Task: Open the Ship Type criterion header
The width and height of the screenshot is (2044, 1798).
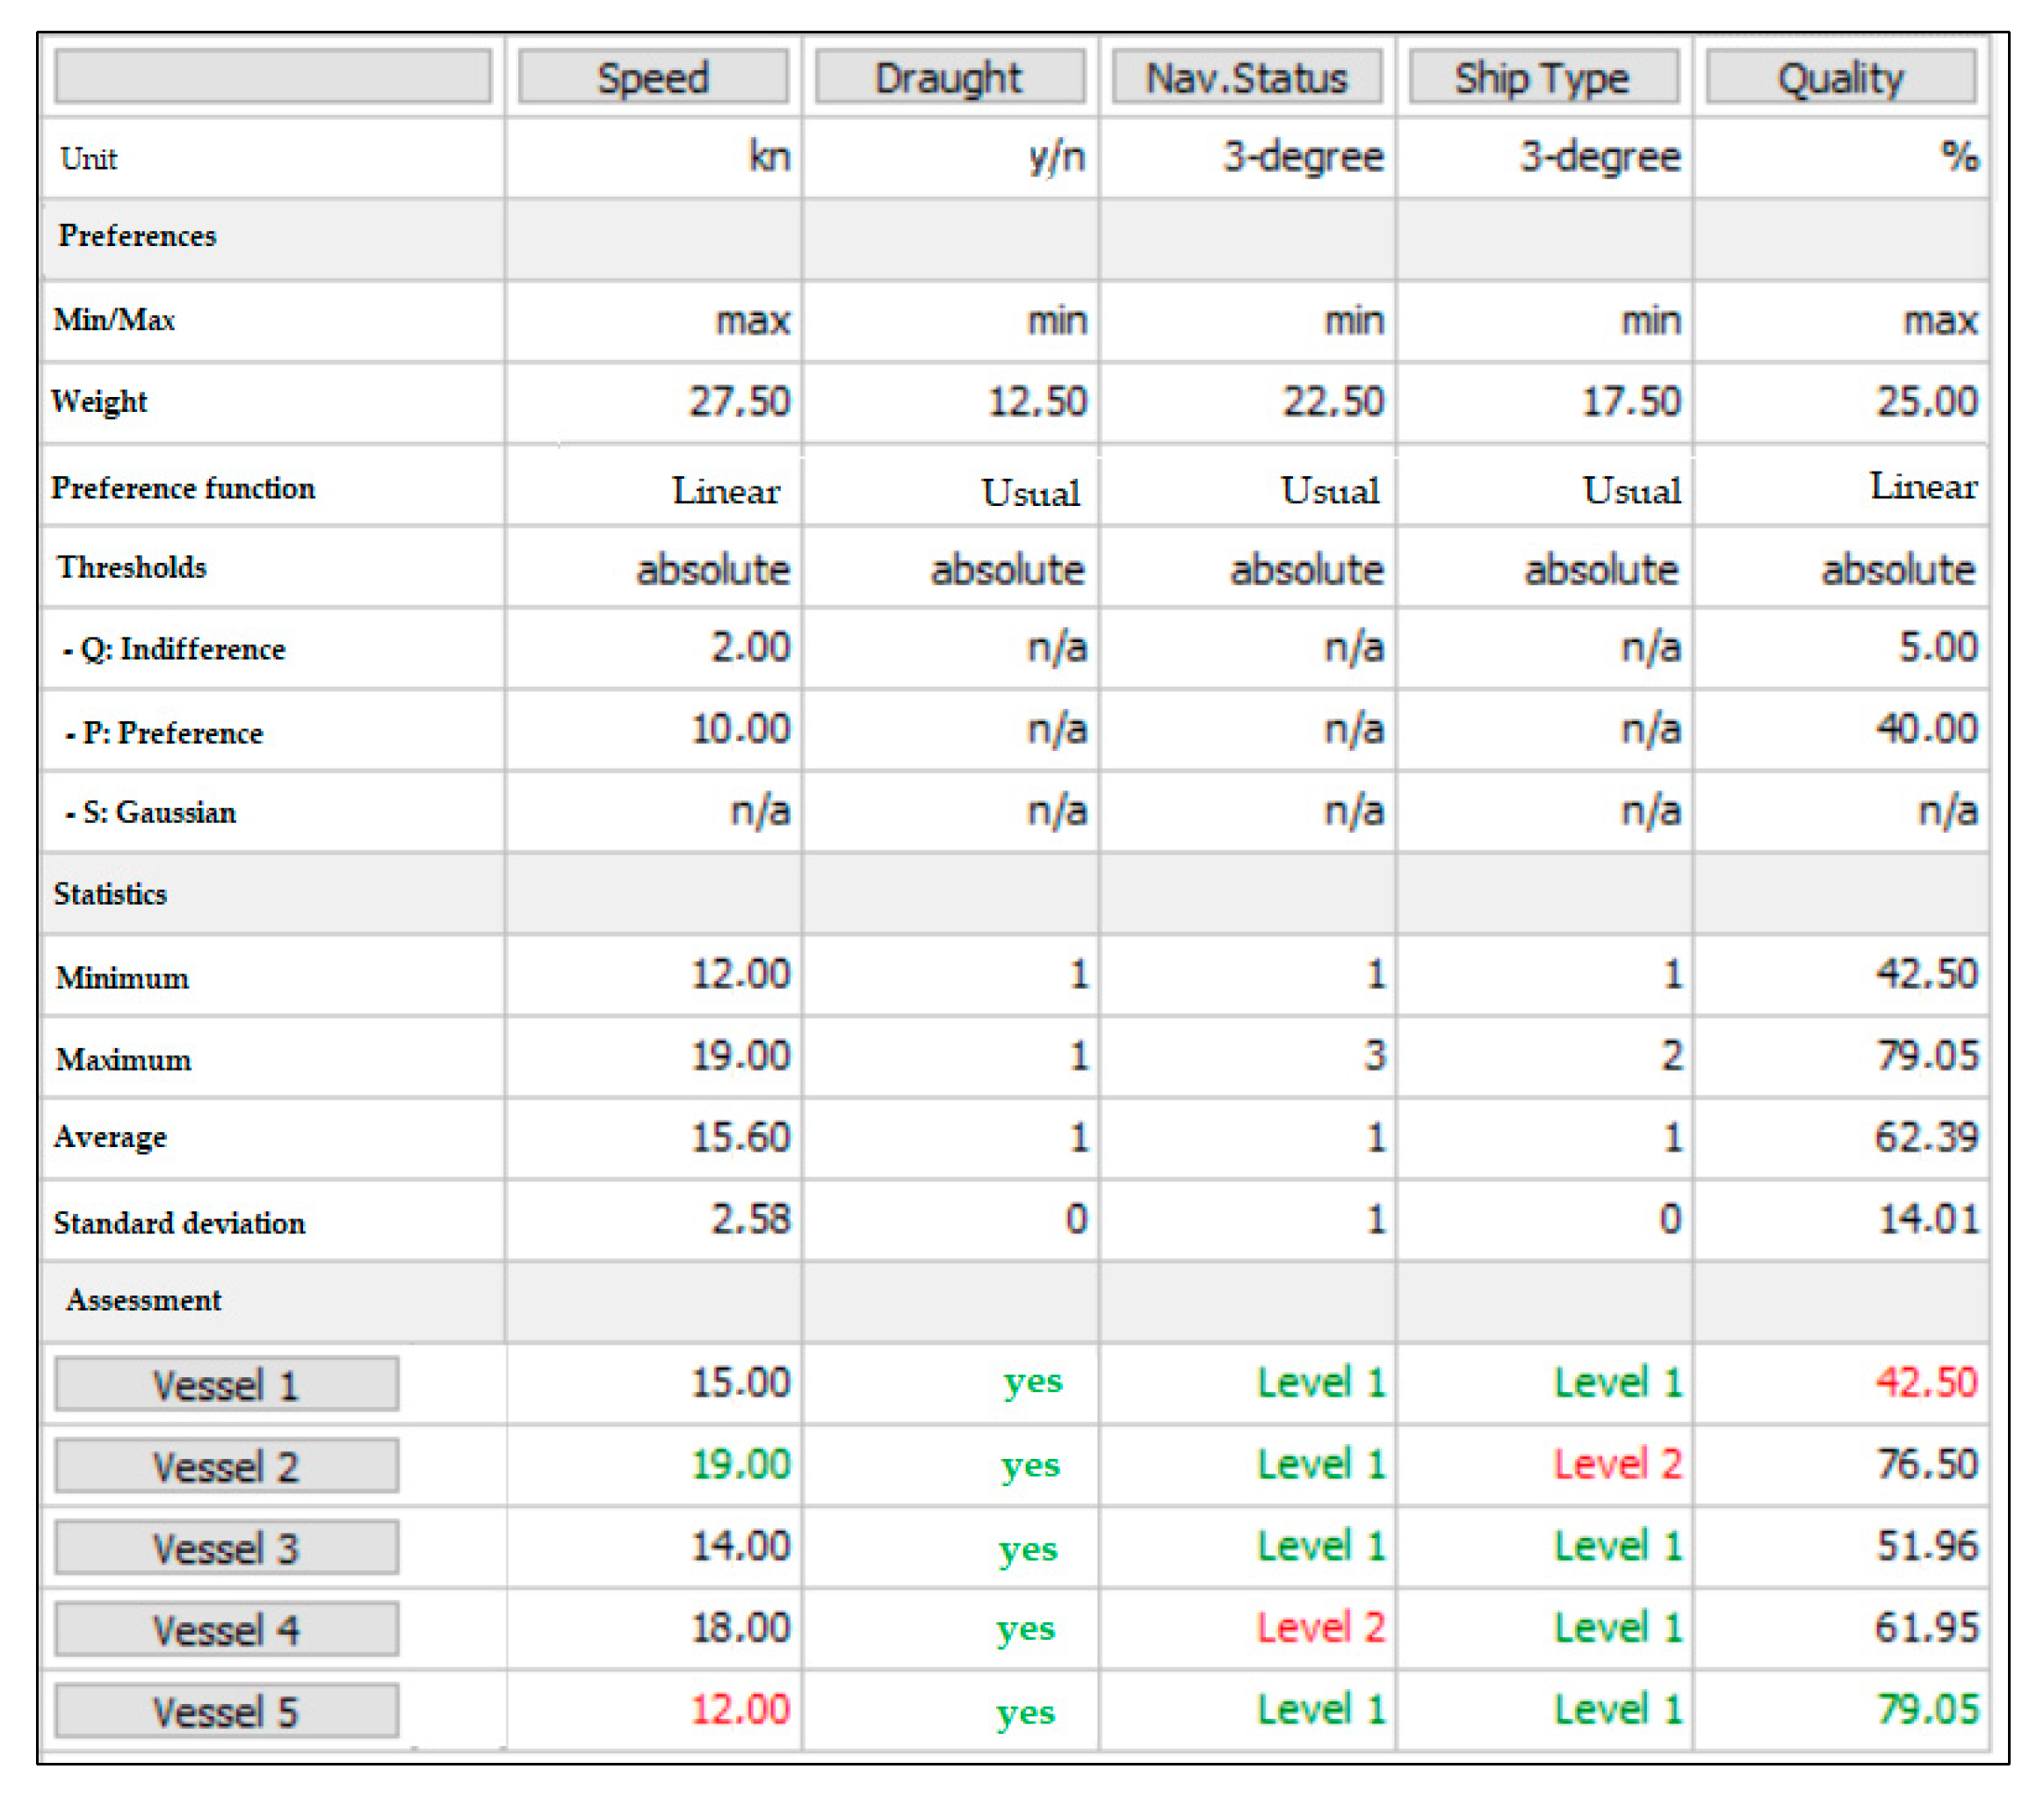Action: click(x=1542, y=77)
